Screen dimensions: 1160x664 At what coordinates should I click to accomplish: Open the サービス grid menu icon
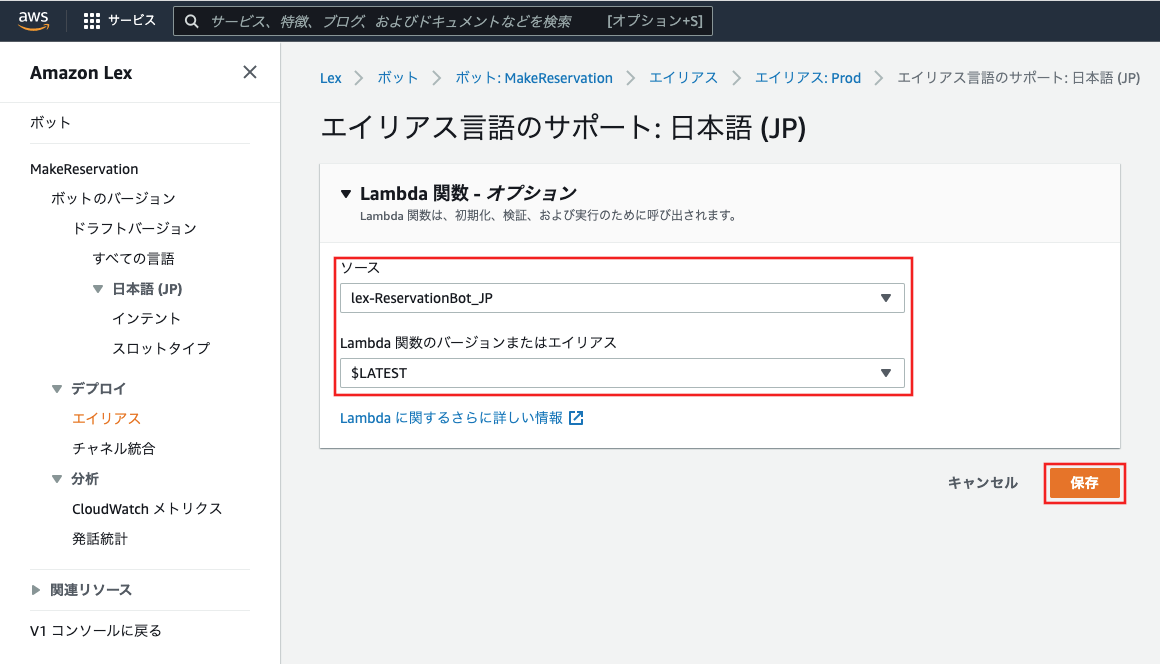(x=92, y=21)
